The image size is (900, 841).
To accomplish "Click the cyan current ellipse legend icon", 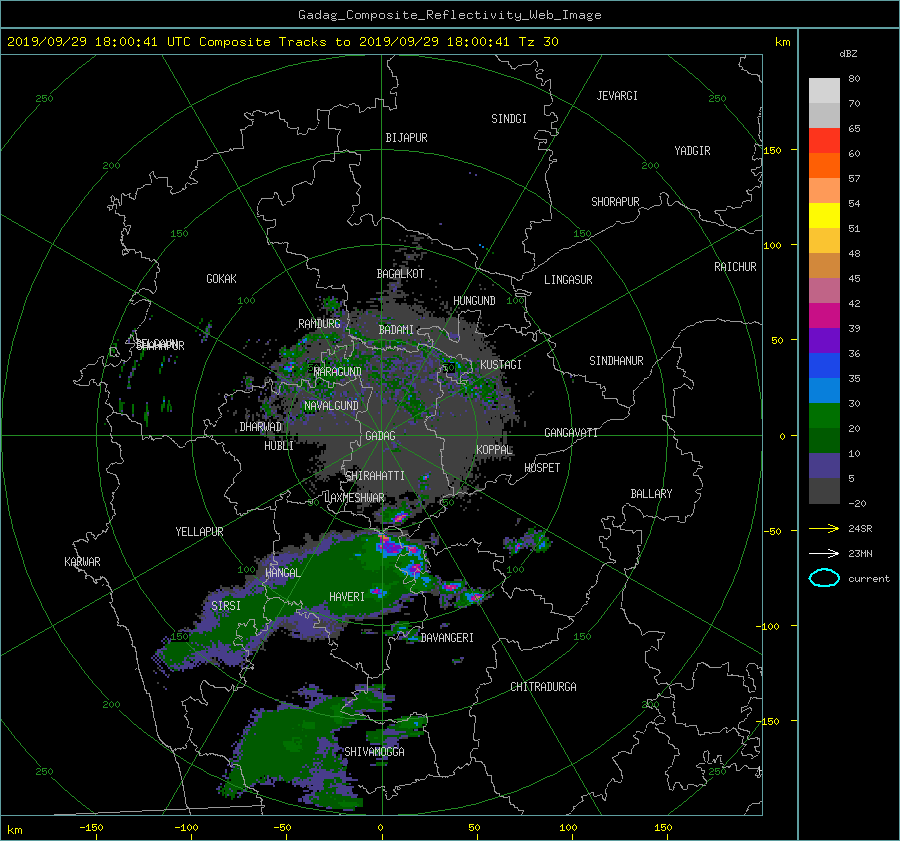I will click(x=824, y=578).
